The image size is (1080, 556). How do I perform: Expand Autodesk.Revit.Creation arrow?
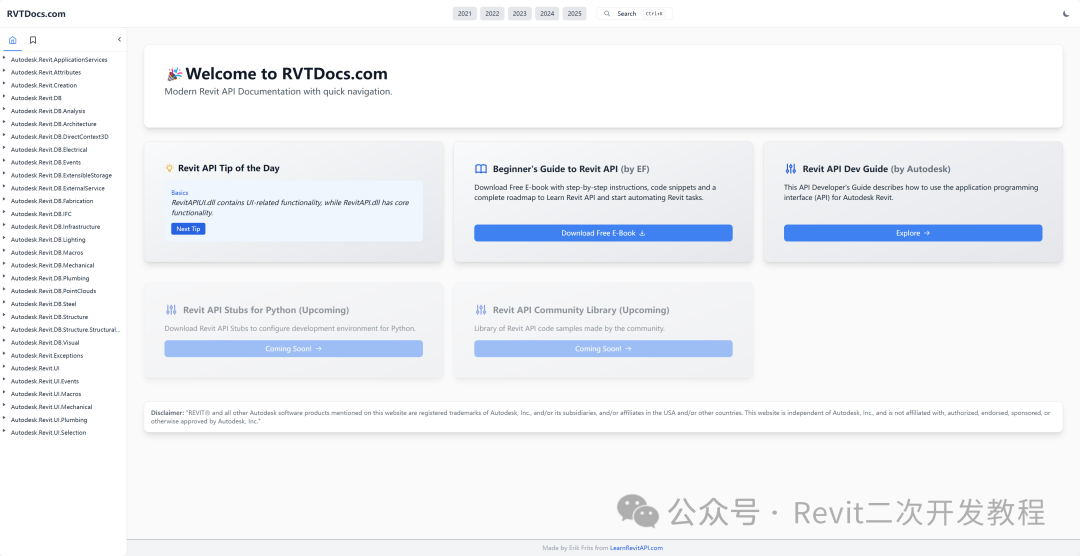click(x=5, y=84)
